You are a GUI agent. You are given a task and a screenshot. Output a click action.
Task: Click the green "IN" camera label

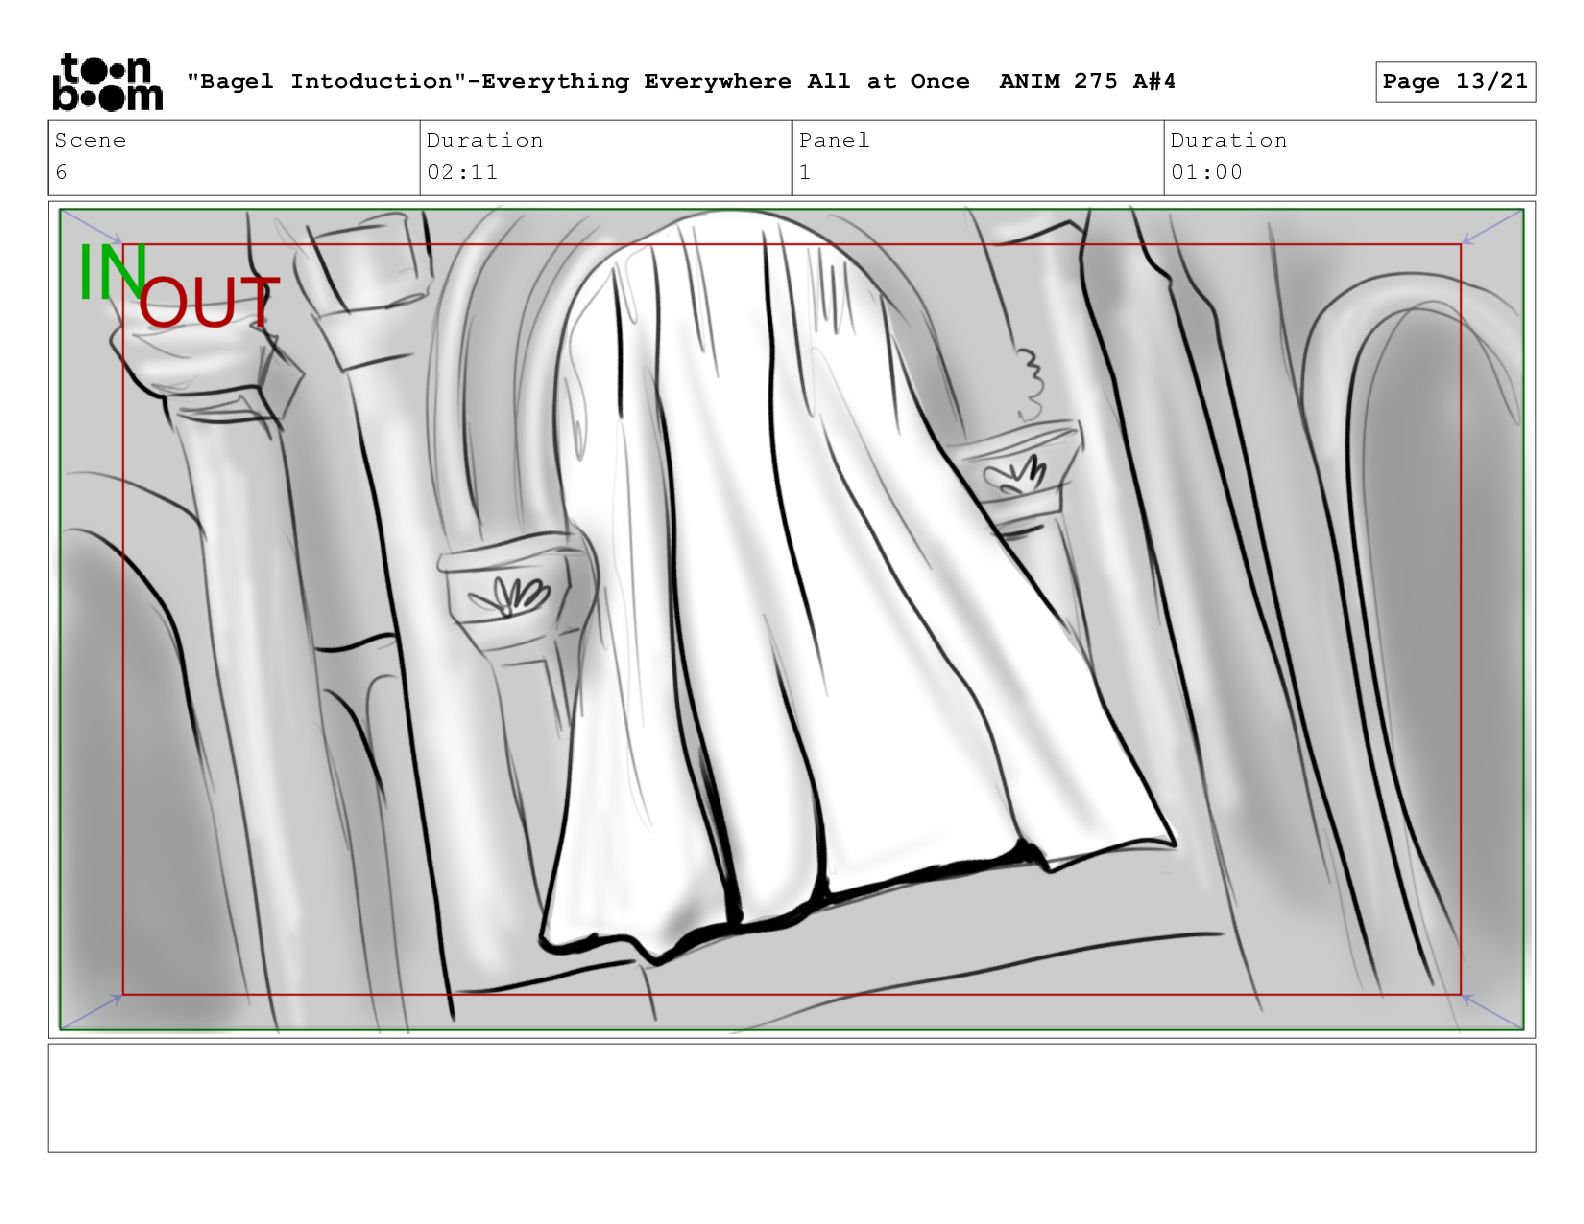pos(112,272)
